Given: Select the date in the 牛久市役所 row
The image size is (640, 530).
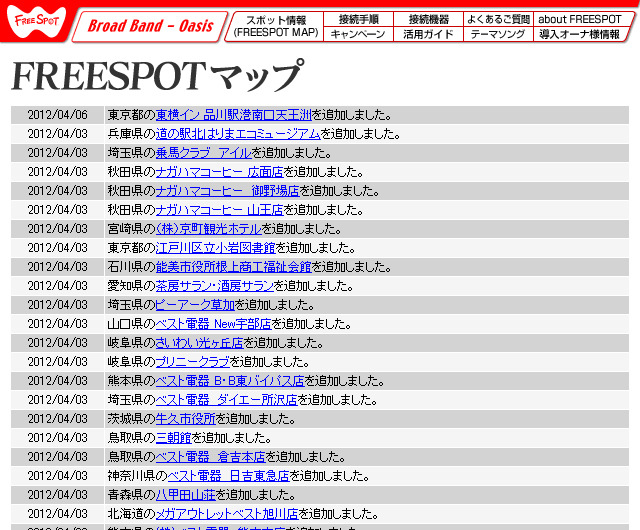Looking at the screenshot, I should (58, 419).
